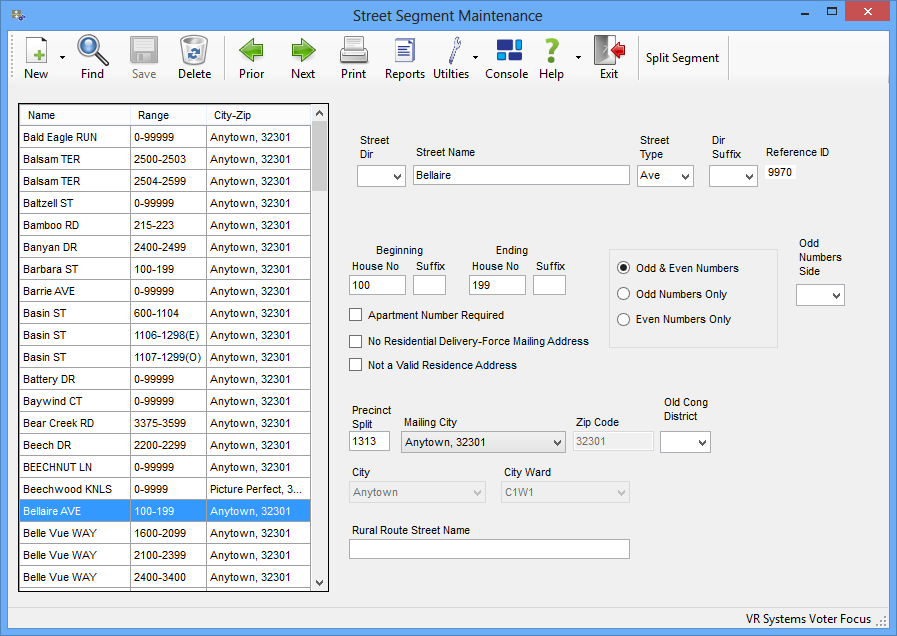897x636 pixels.
Task: Click the Ending Suffix field
Action: point(549,285)
